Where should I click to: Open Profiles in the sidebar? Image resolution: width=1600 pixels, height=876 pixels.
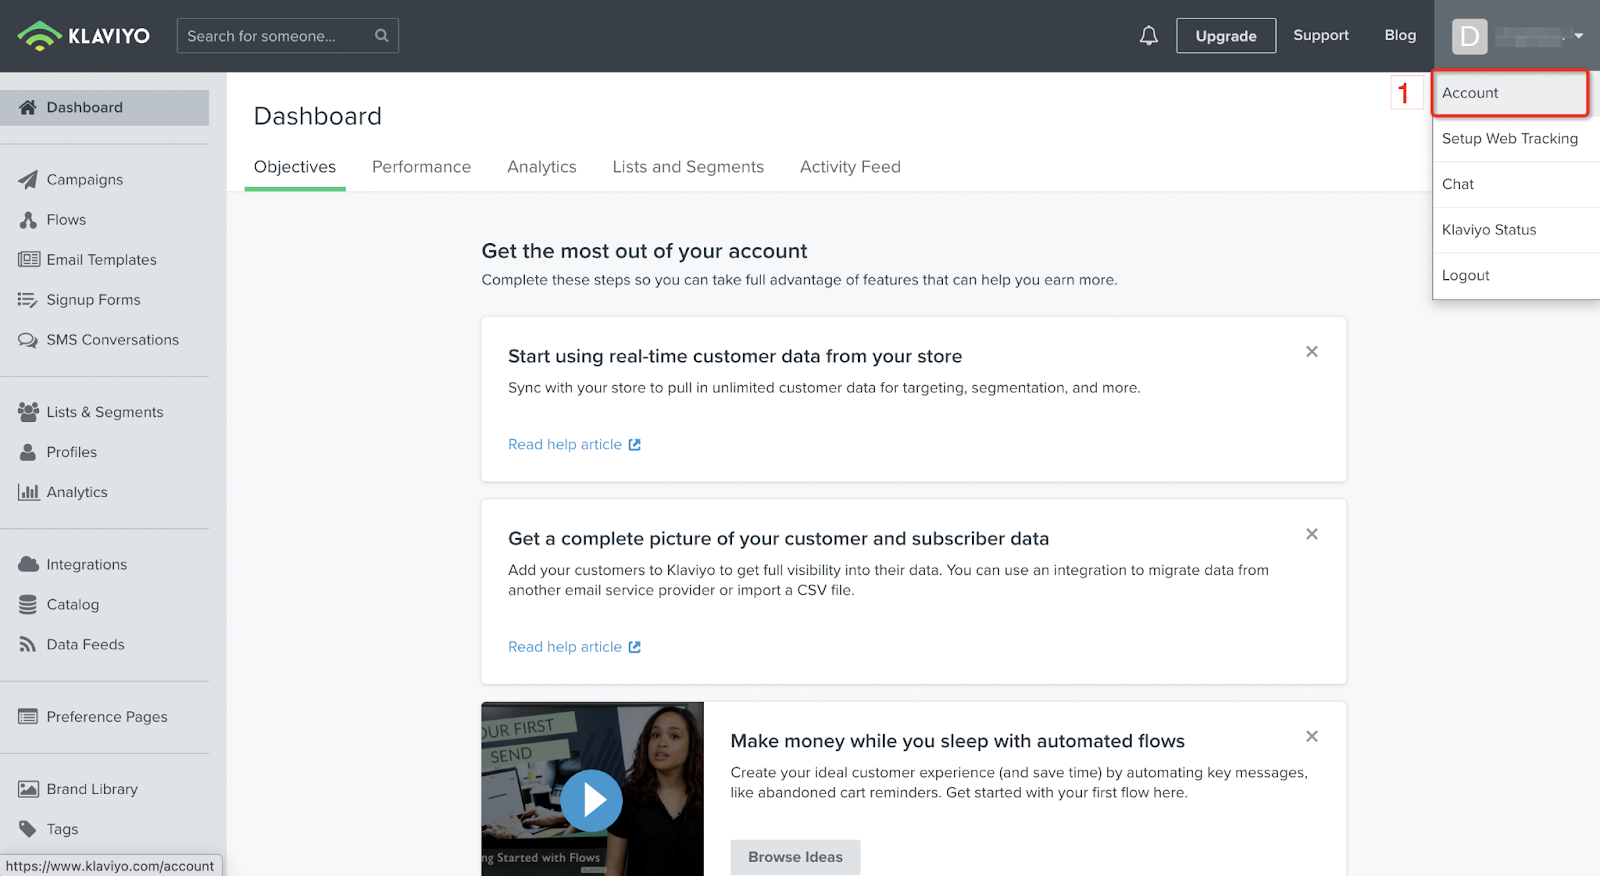(72, 452)
